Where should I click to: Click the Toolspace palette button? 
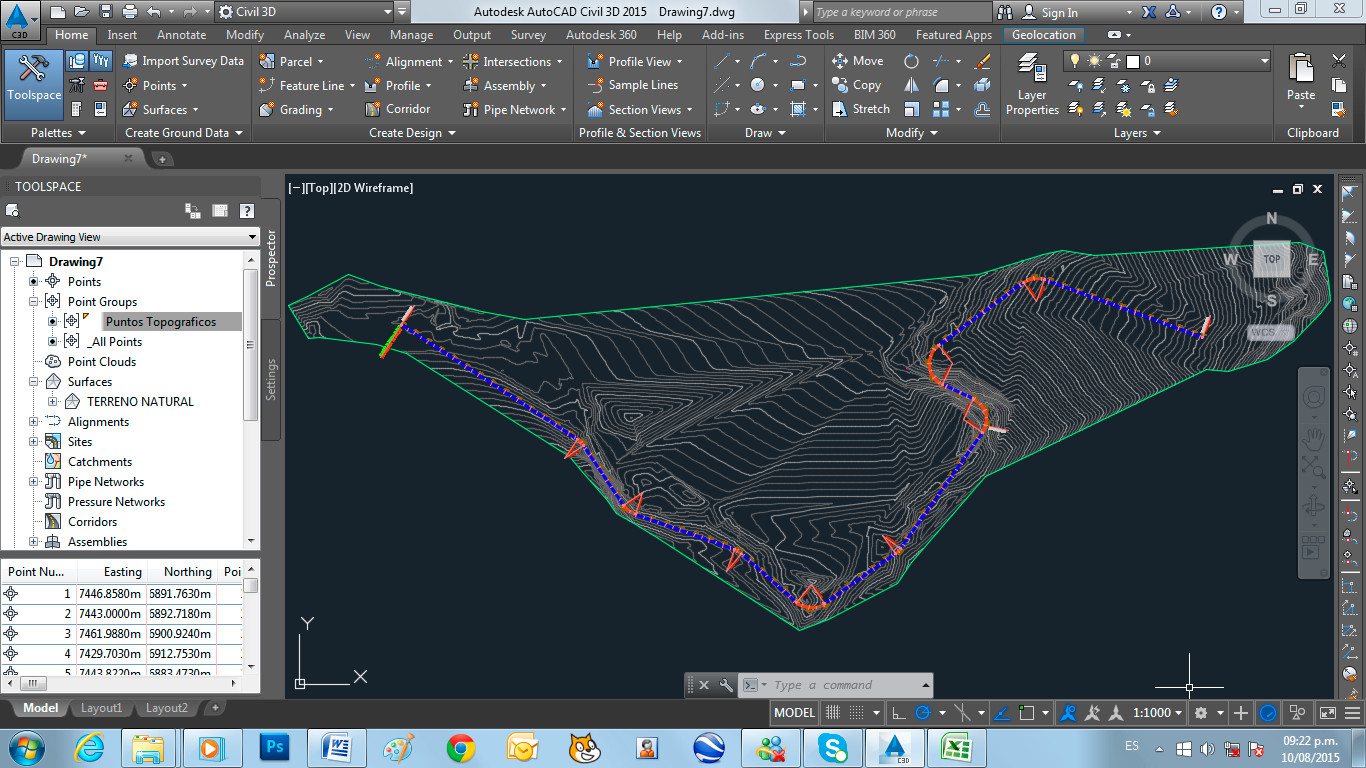[34, 79]
